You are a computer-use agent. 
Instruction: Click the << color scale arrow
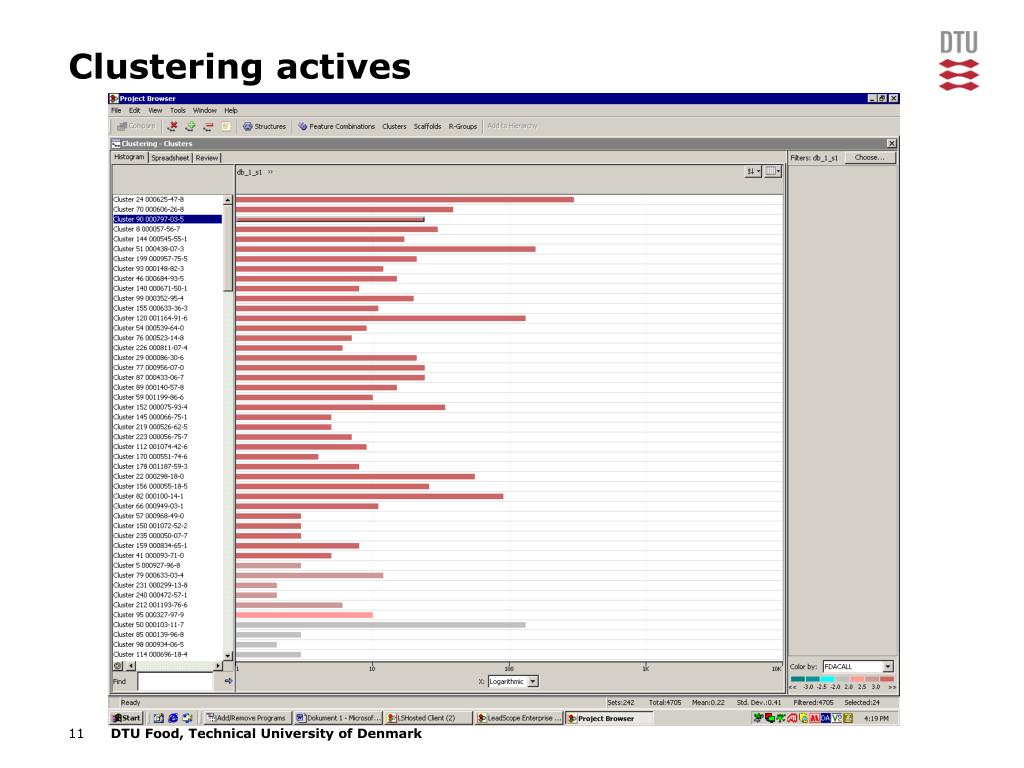coord(793,687)
